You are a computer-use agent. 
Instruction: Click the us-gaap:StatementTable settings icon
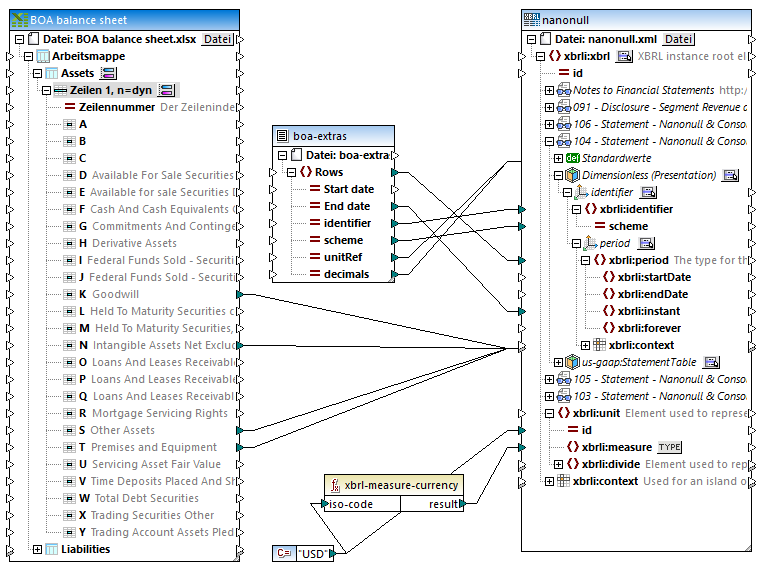[x=711, y=362]
